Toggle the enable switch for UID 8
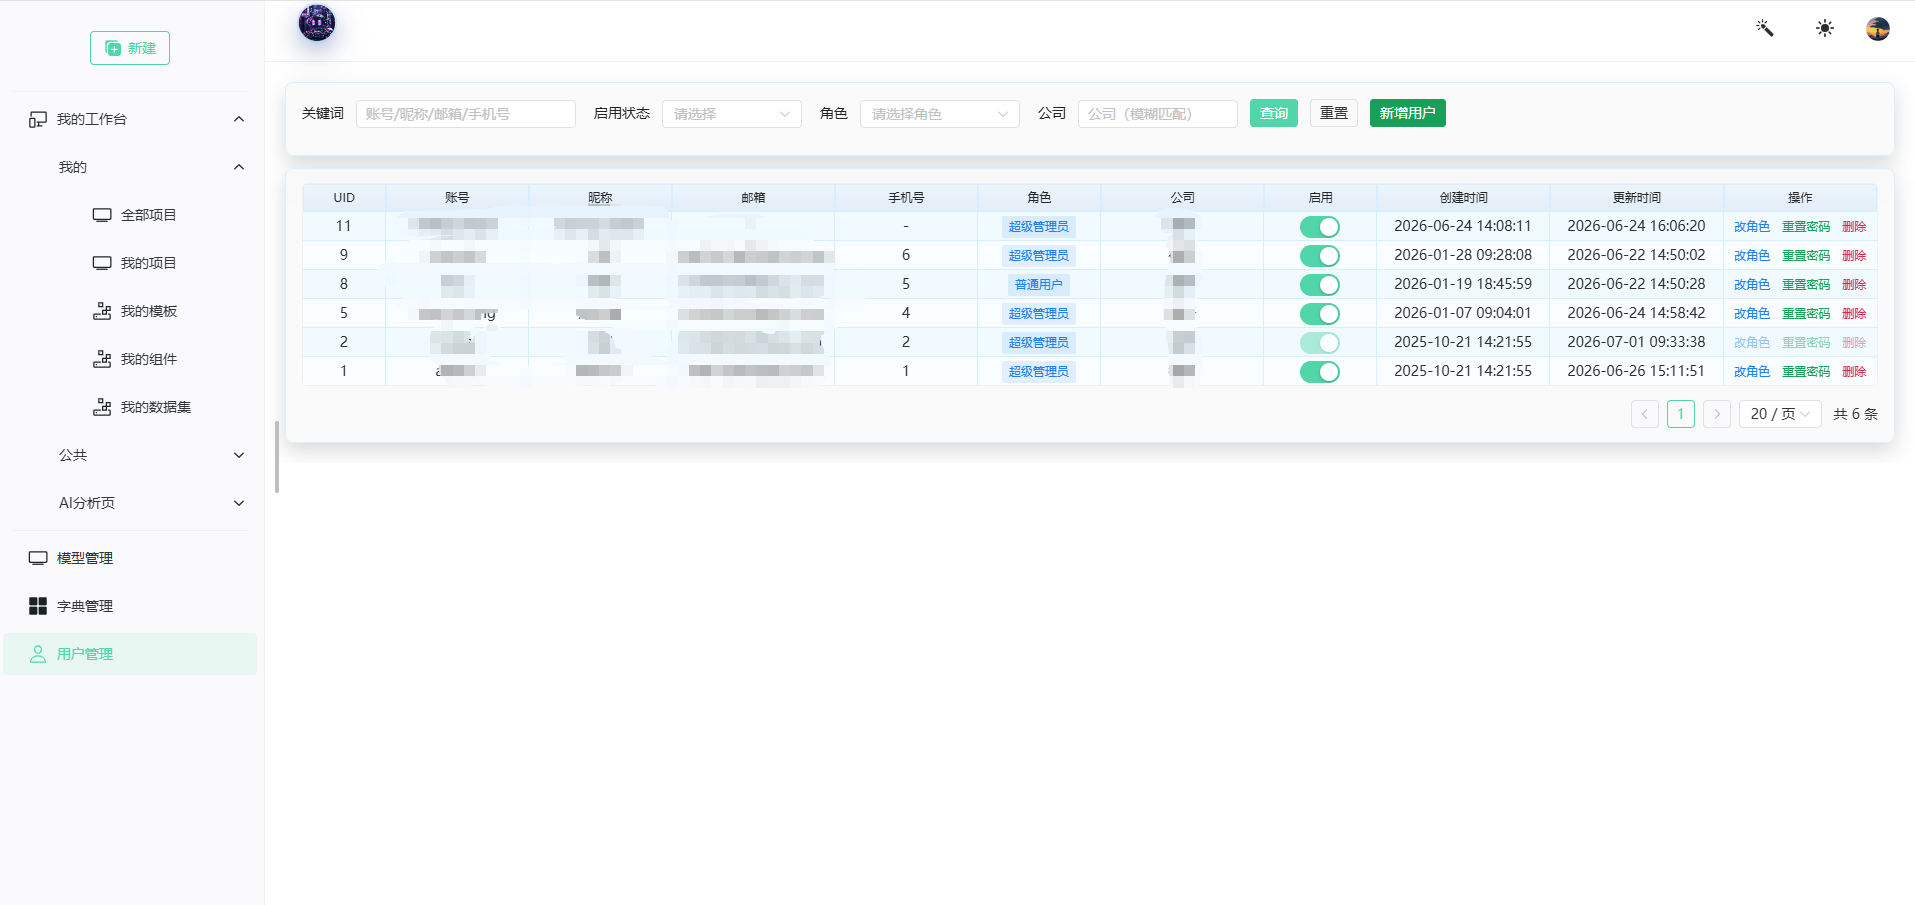Viewport: 1915px width, 905px height. (1320, 285)
